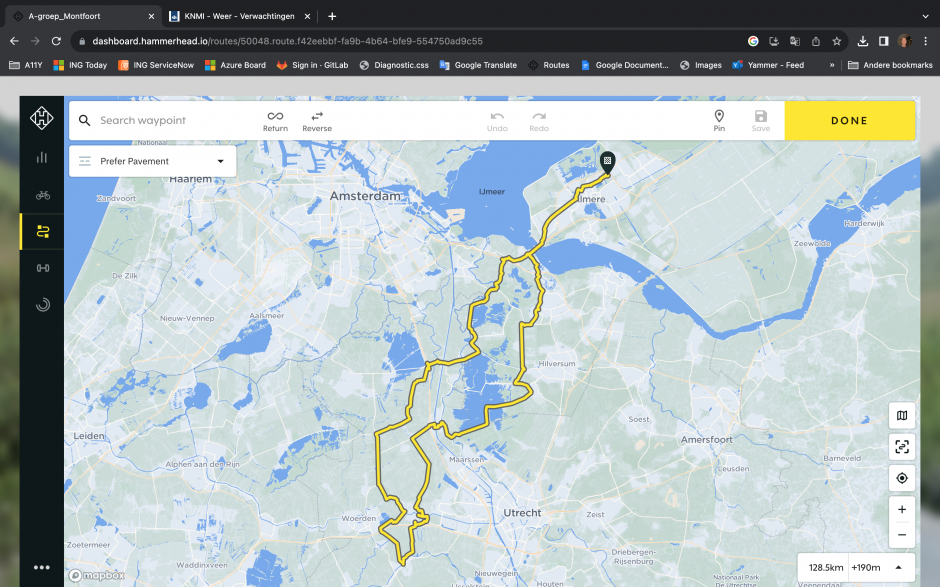The width and height of the screenshot is (940, 587).
Task: Open the bicycle icon in the sidebar
Action: tap(42, 195)
